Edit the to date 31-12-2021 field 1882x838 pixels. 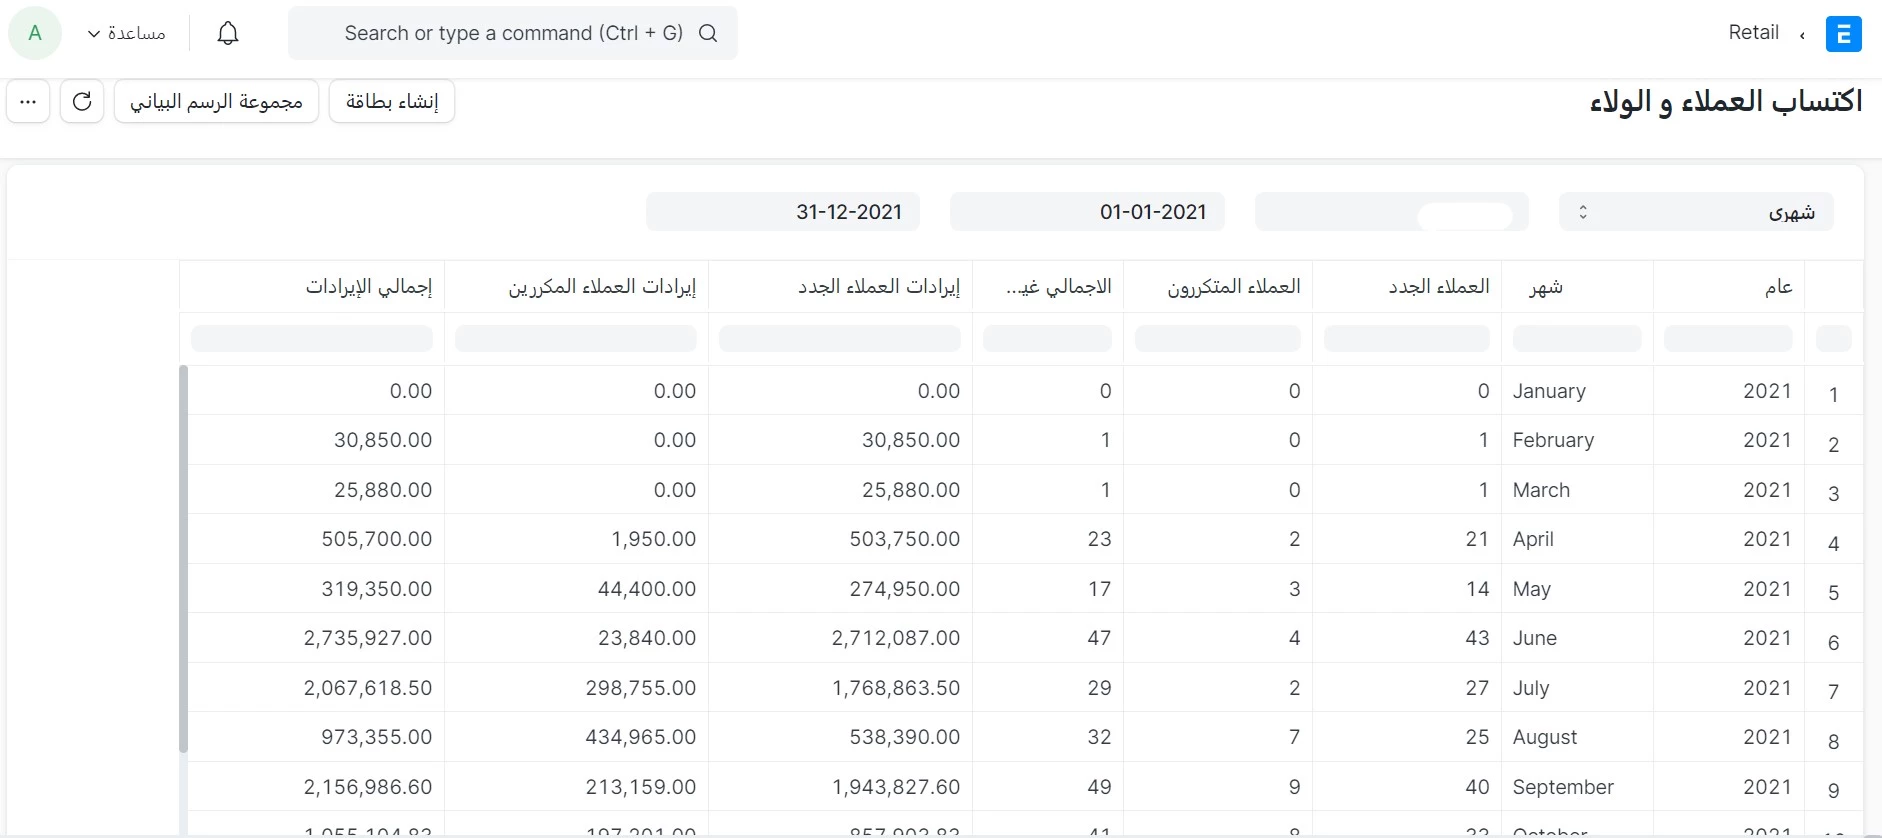[x=783, y=212]
